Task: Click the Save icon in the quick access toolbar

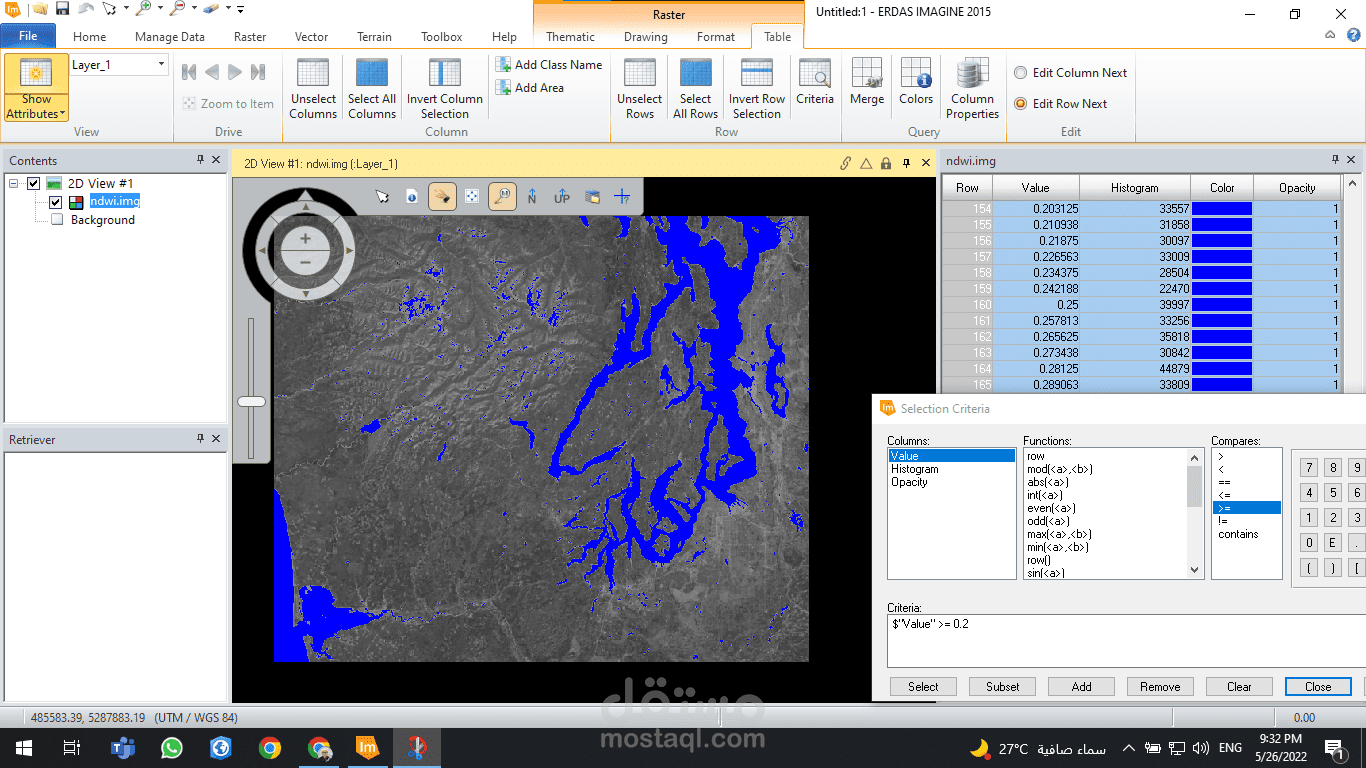Action: (x=63, y=9)
